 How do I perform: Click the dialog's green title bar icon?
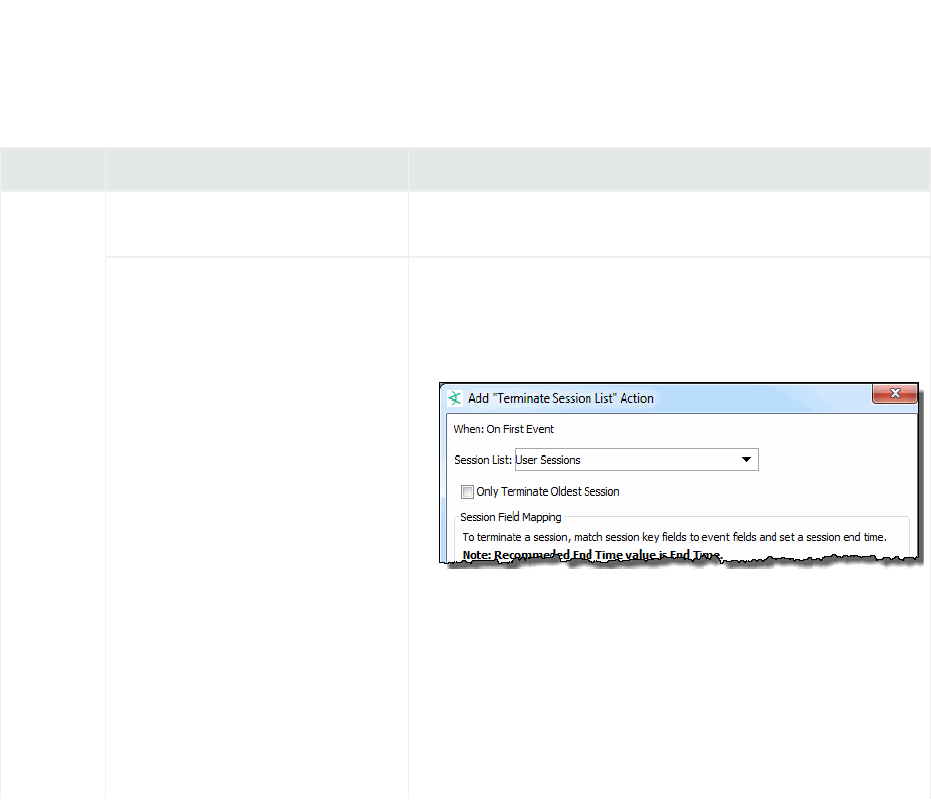[455, 399]
